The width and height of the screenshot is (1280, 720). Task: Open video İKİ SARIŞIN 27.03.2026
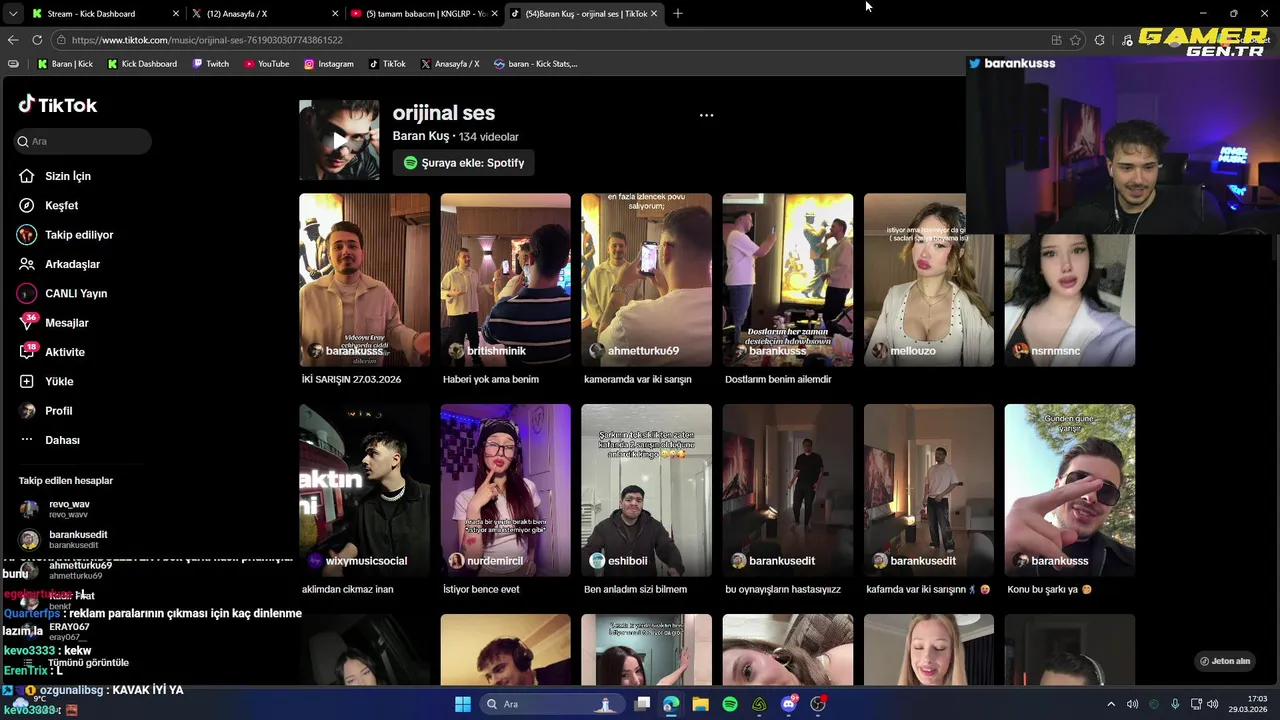[x=364, y=280]
